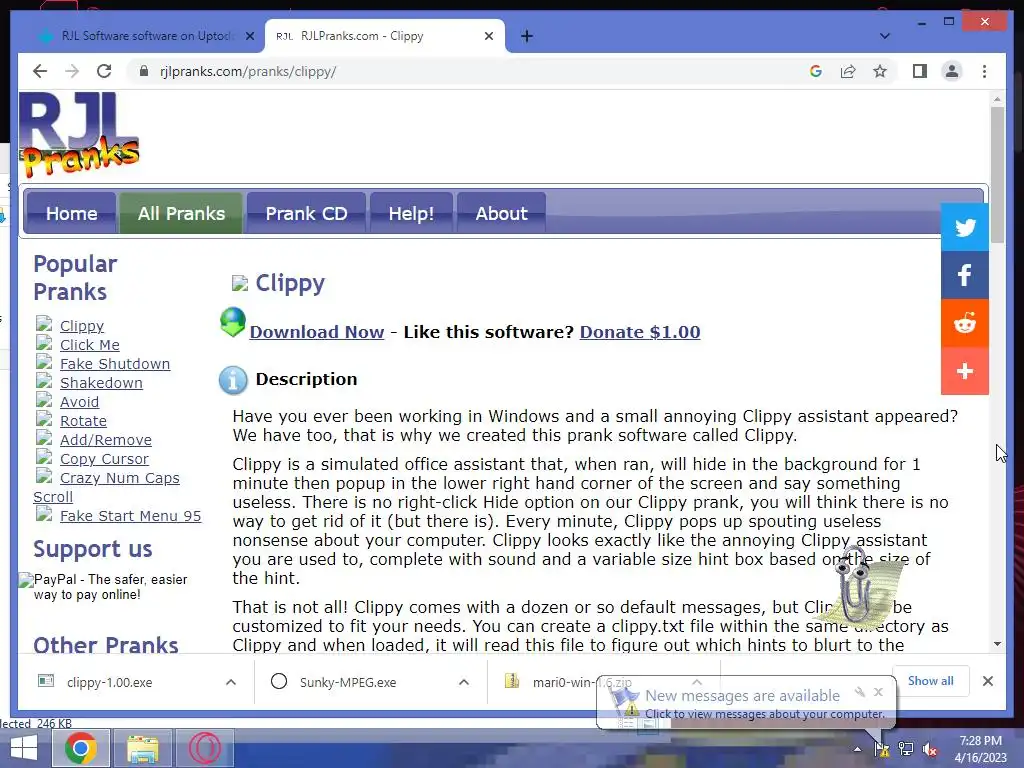Switch to RJL Software on Uptodown tab
The height and width of the screenshot is (768, 1024).
(x=140, y=36)
